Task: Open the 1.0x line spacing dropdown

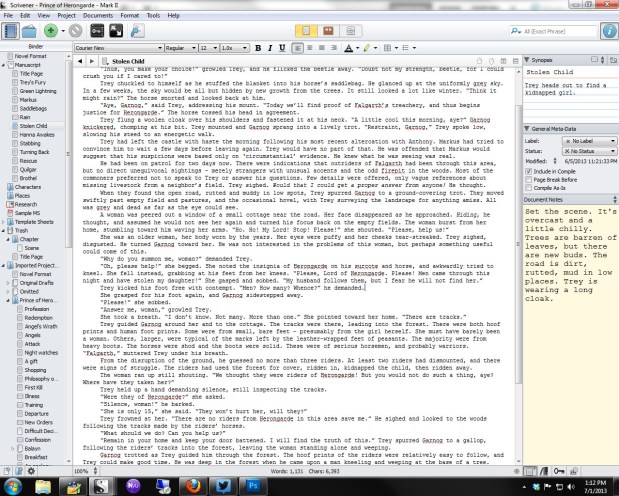Action: pyautogui.click(x=234, y=48)
